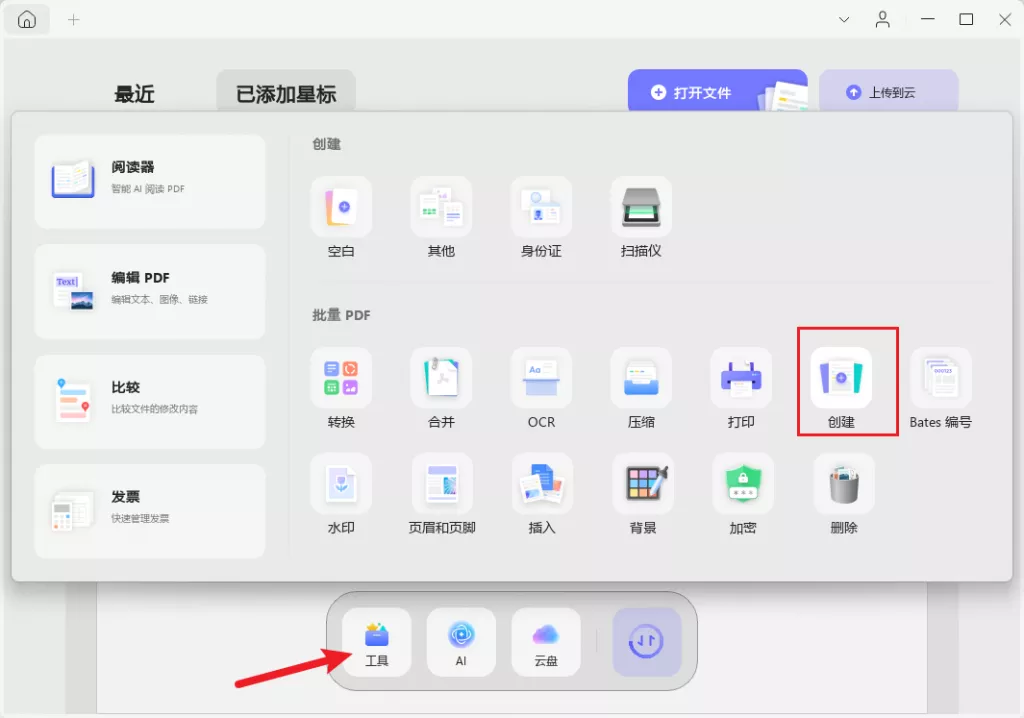This screenshot has width=1024, height=718.
Task: Click the 上传到云 upload to cloud button
Action: [x=889, y=93]
